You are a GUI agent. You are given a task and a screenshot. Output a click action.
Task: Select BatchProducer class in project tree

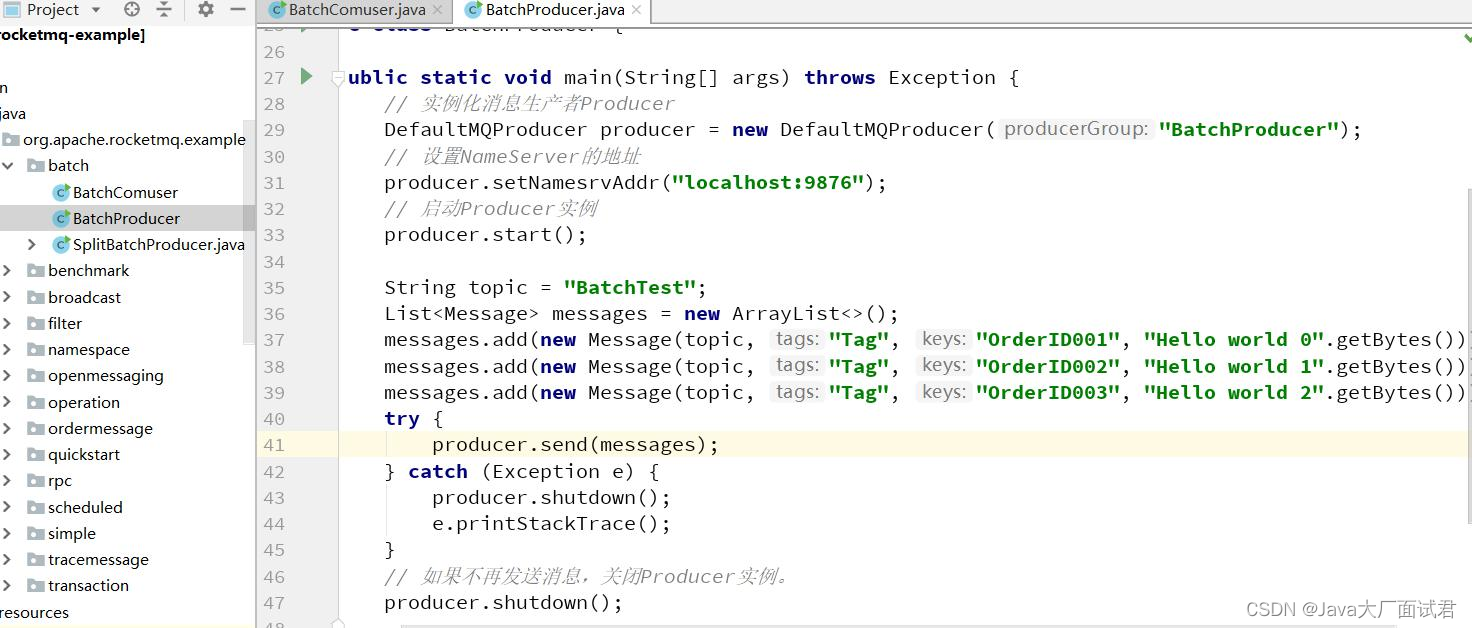click(x=126, y=218)
